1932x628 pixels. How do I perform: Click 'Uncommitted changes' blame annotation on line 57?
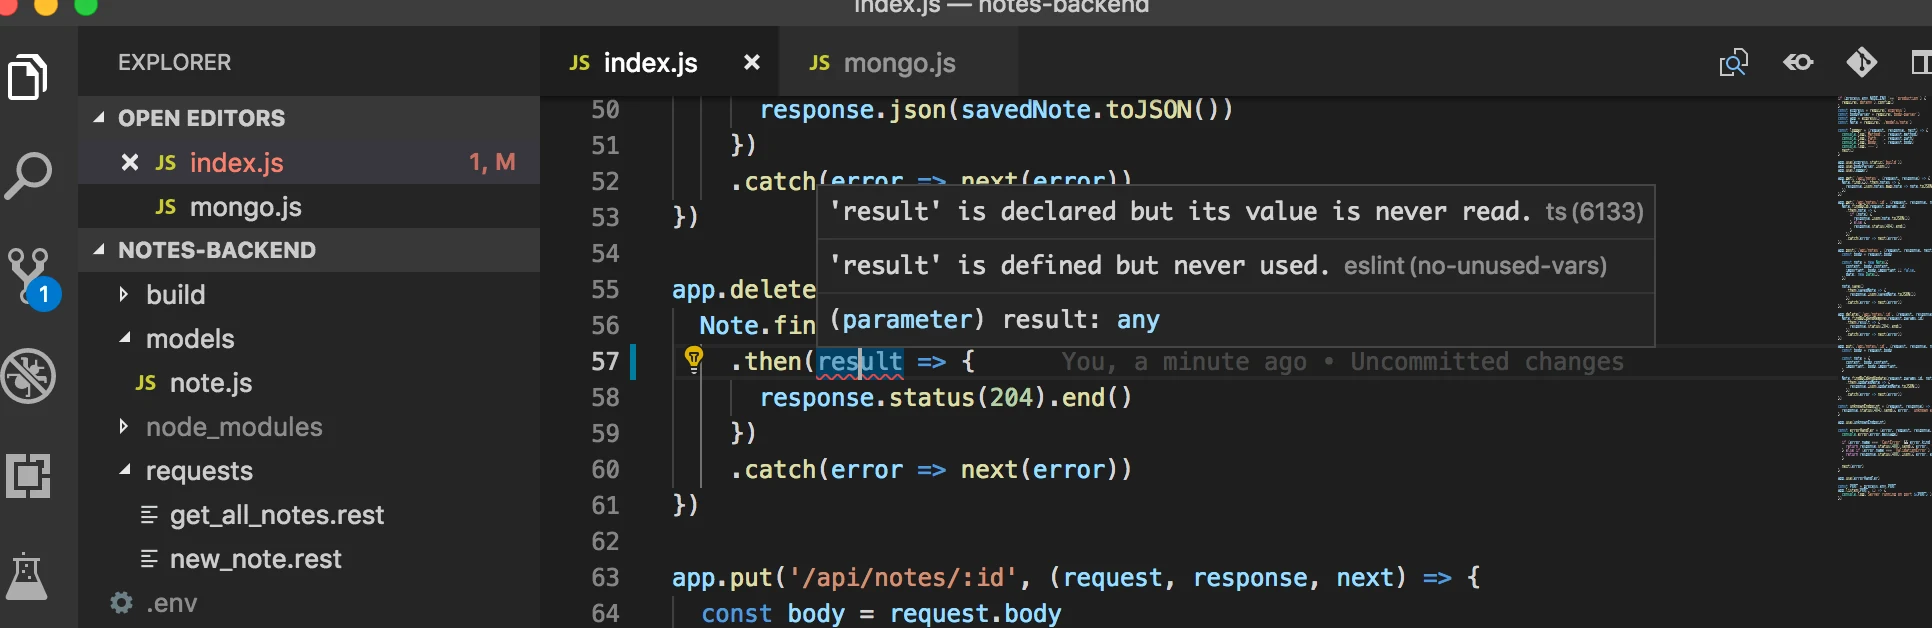[1487, 361]
